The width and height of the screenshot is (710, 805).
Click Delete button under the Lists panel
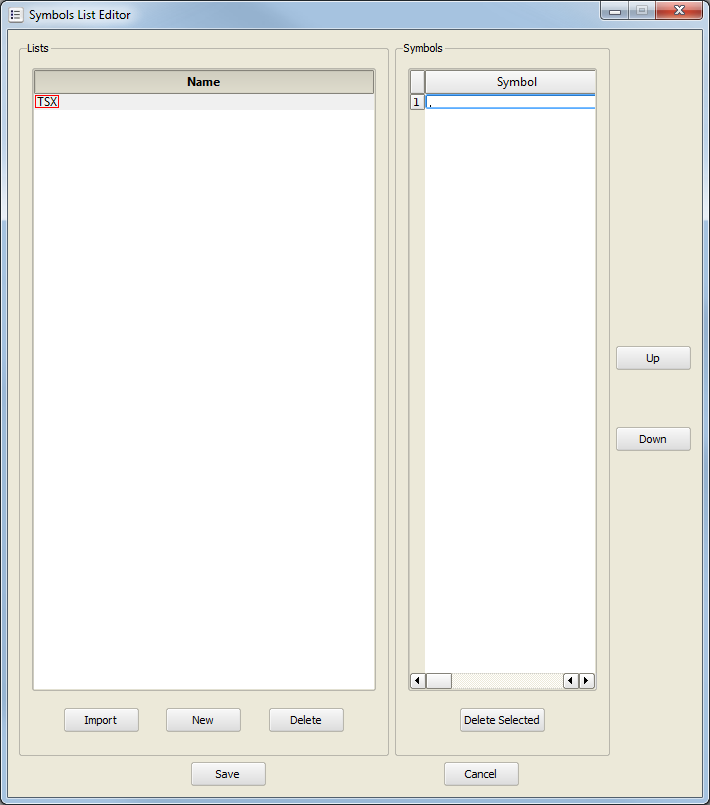click(x=306, y=720)
